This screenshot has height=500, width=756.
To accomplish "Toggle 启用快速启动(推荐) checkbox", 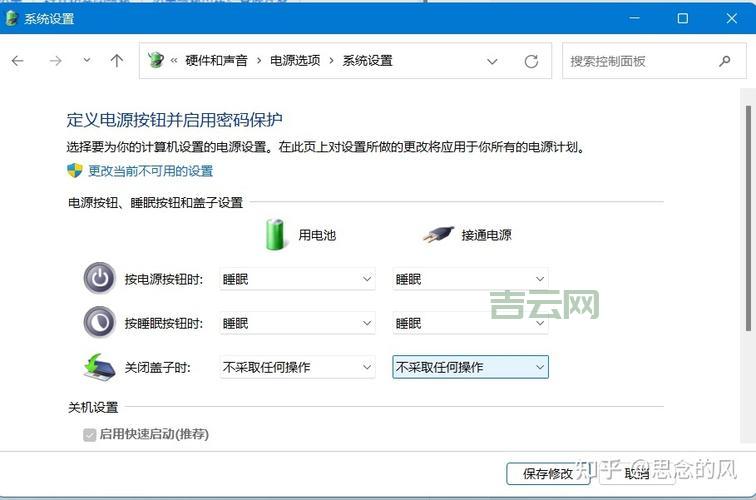I will pos(90,435).
